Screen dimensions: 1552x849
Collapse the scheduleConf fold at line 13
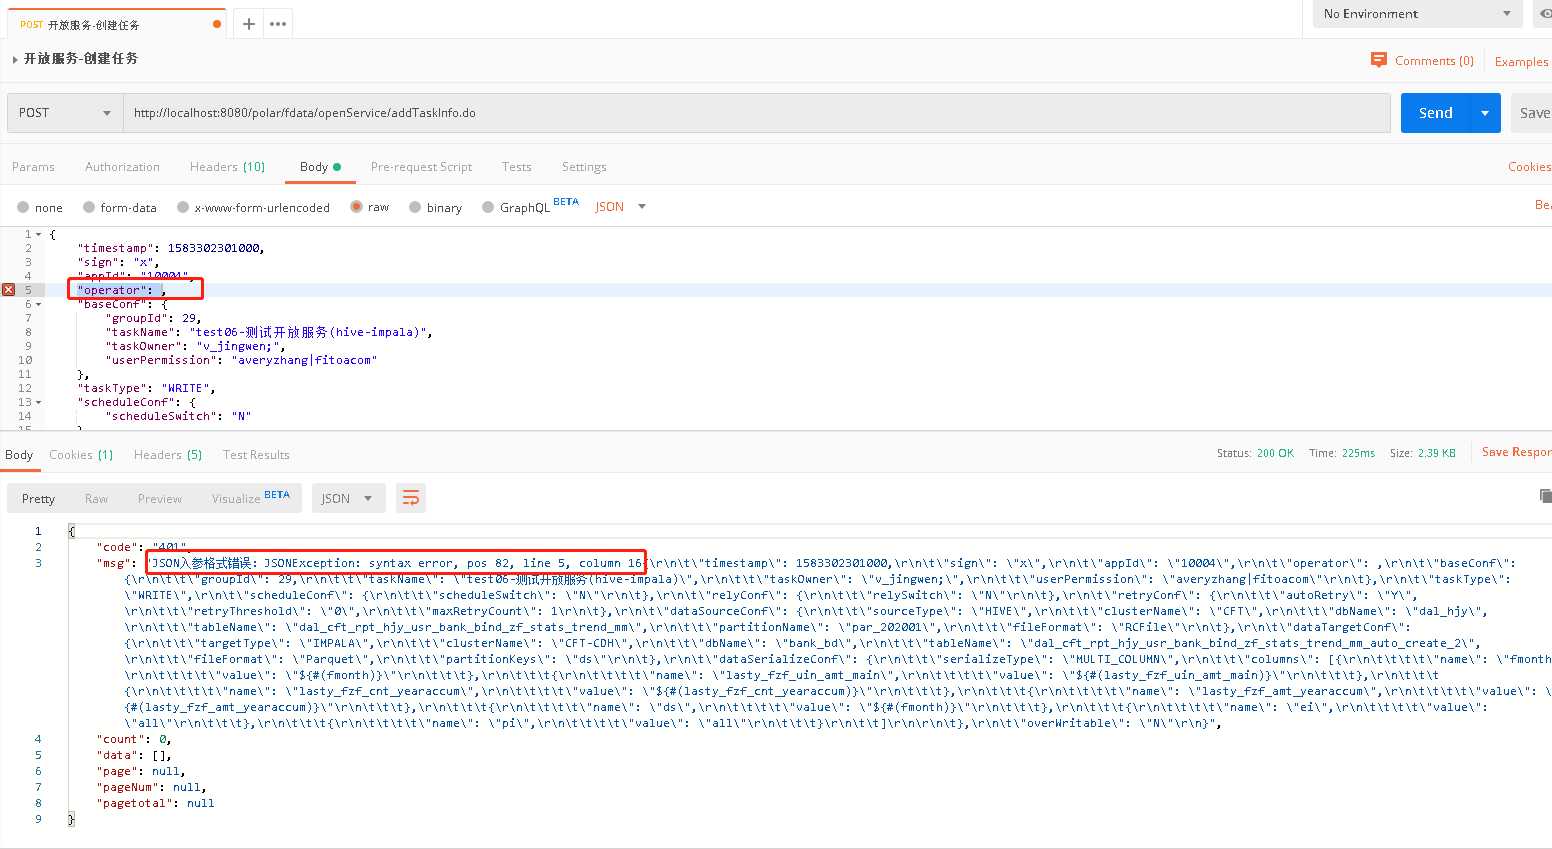pyautogui.click(x=39, y=402)
